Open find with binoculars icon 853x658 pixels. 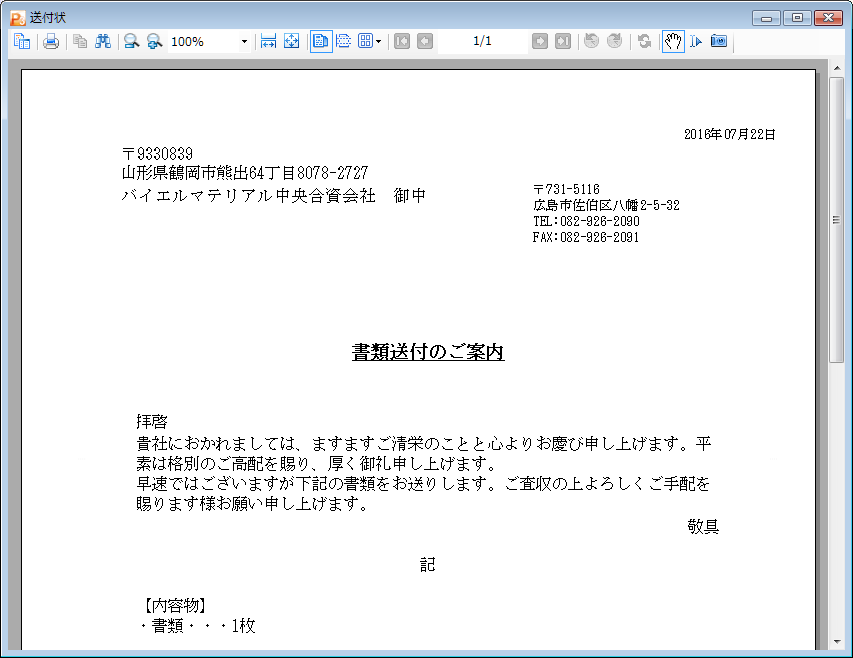(103, 41)
